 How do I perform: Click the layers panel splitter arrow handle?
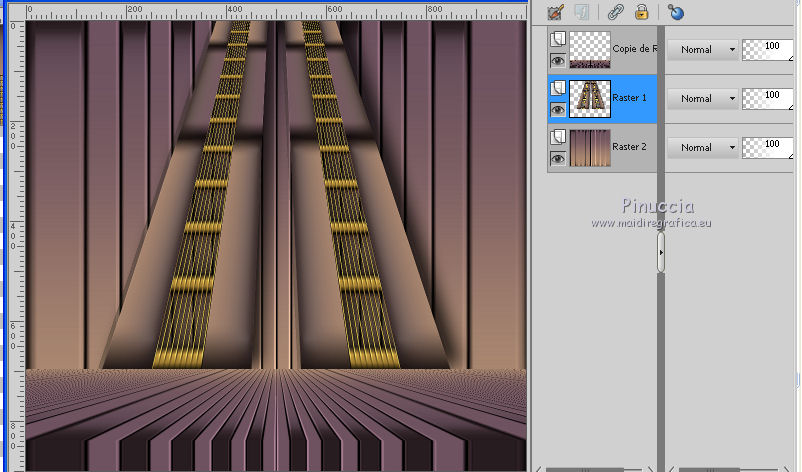pos(661,253)
